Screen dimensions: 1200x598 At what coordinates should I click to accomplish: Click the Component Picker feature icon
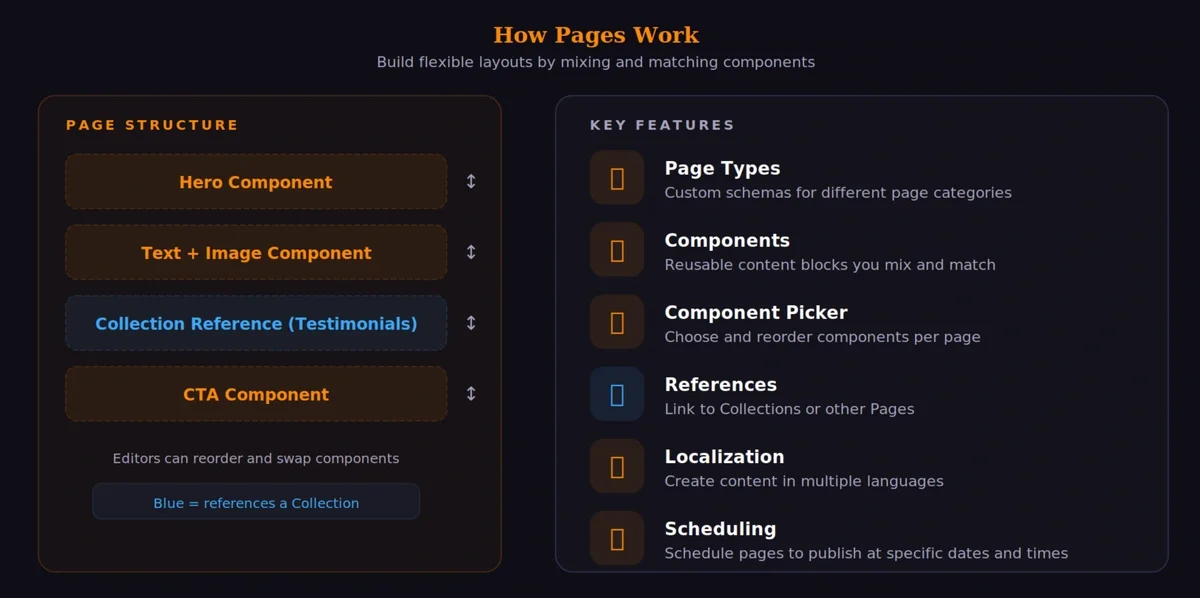tap(617, 322)
